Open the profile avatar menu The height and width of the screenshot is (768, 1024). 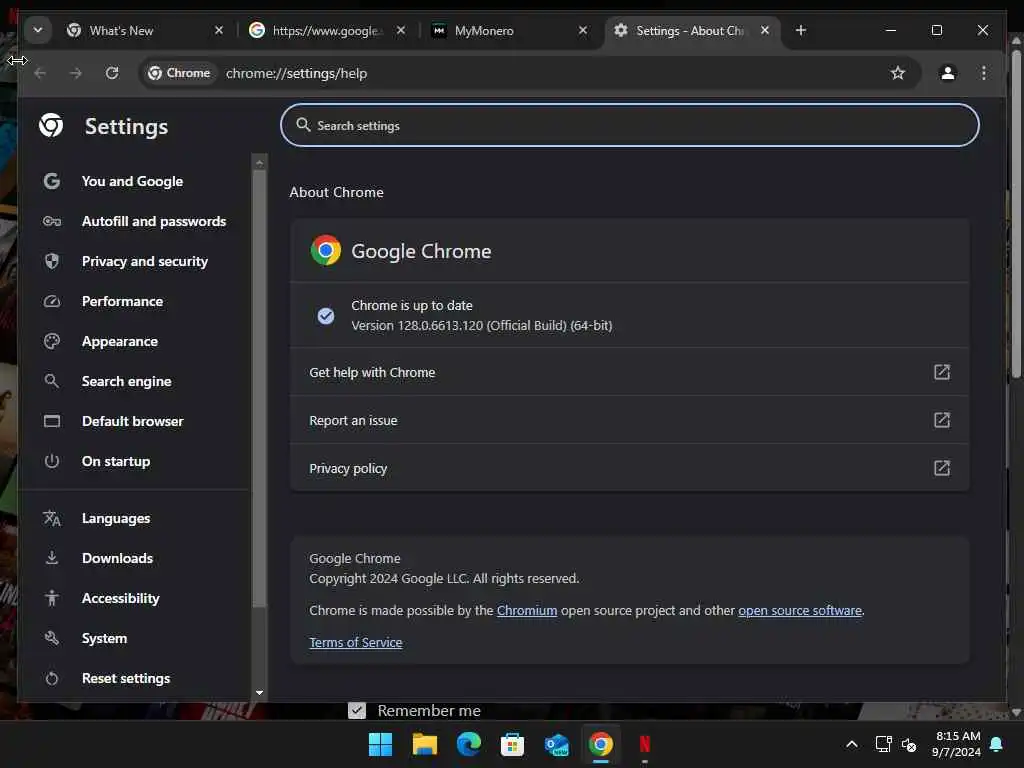tap(948, 73)
